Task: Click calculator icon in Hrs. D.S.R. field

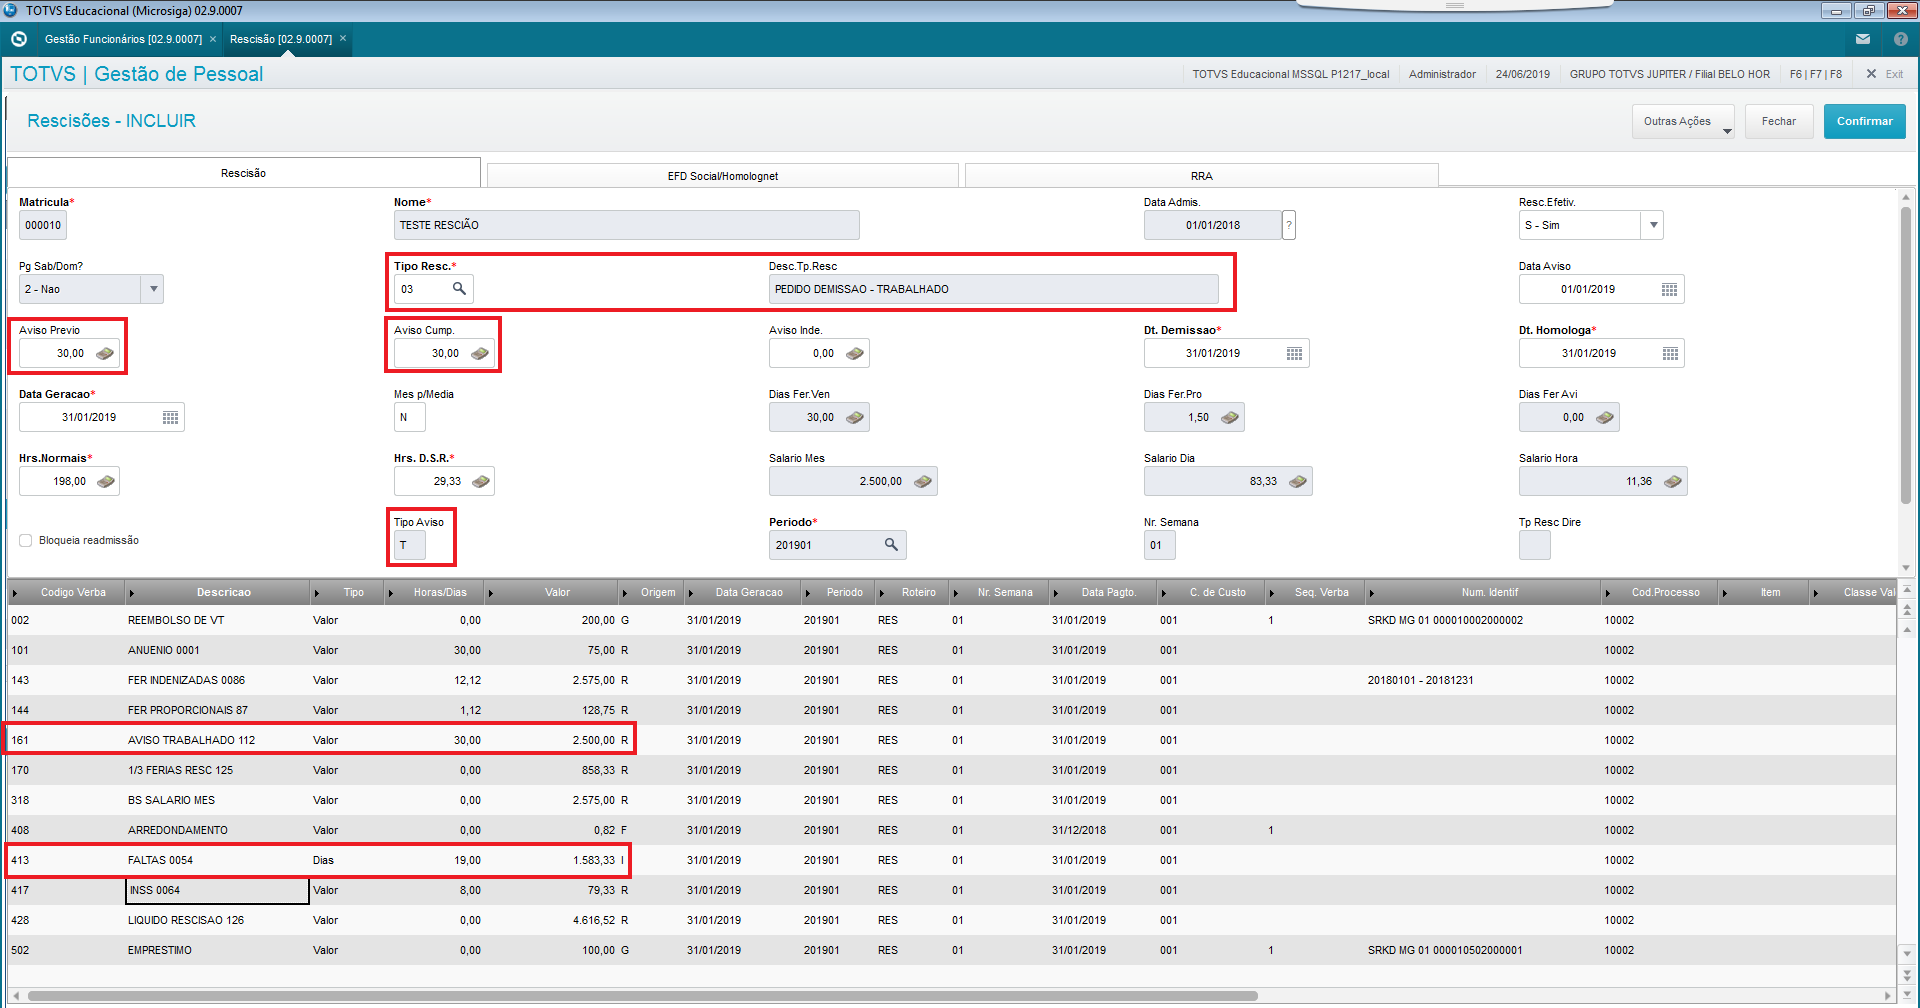Action: click(x=480, y=481)
